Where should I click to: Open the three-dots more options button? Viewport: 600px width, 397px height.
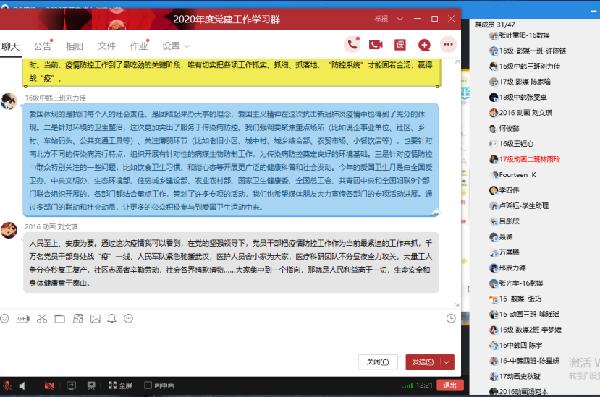pyautogui.click(x=448, y=44)
